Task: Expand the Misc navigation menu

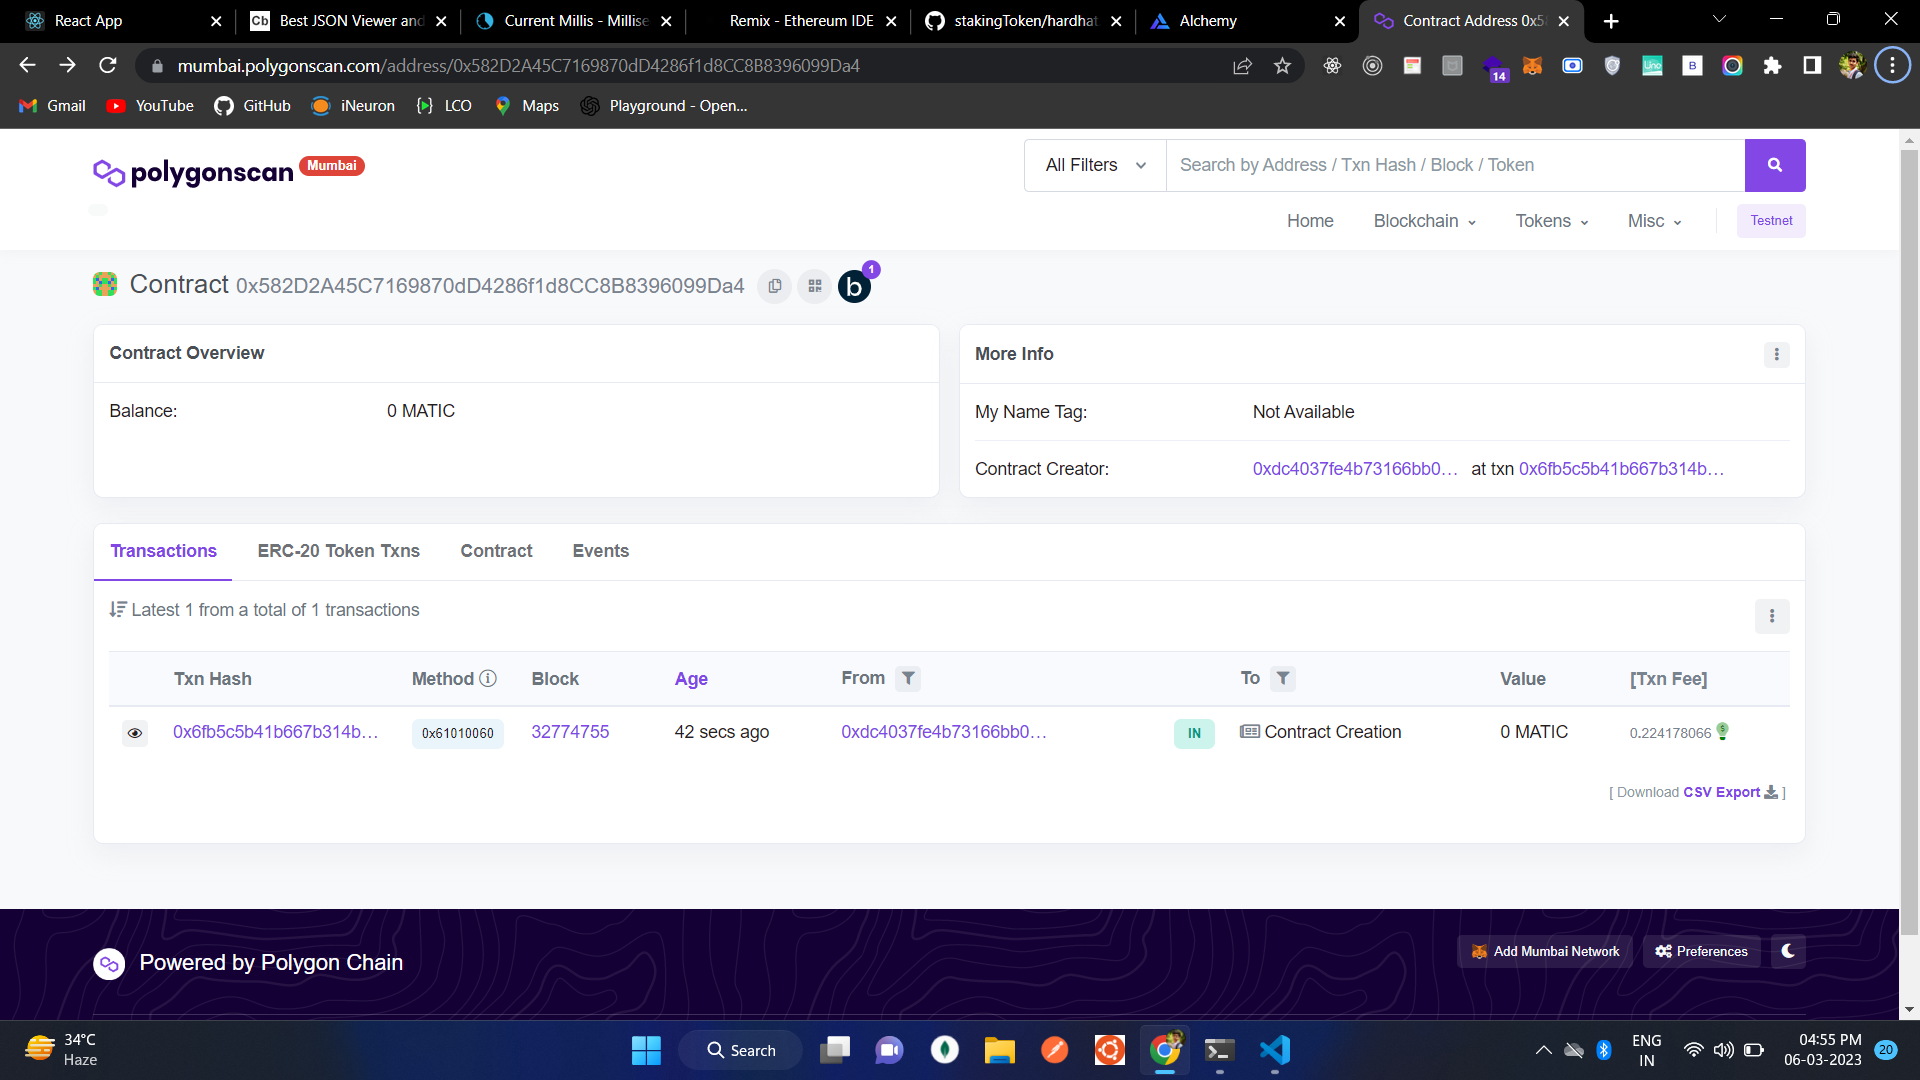Action: (x=1653, y=221)
